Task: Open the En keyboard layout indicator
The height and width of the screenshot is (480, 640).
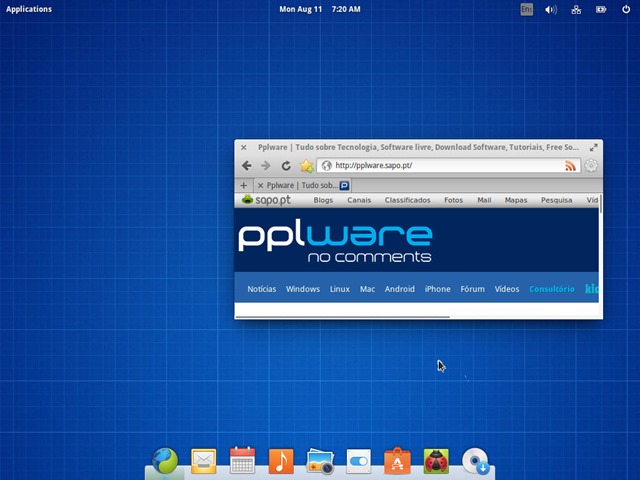Action: tap(527, 9)
